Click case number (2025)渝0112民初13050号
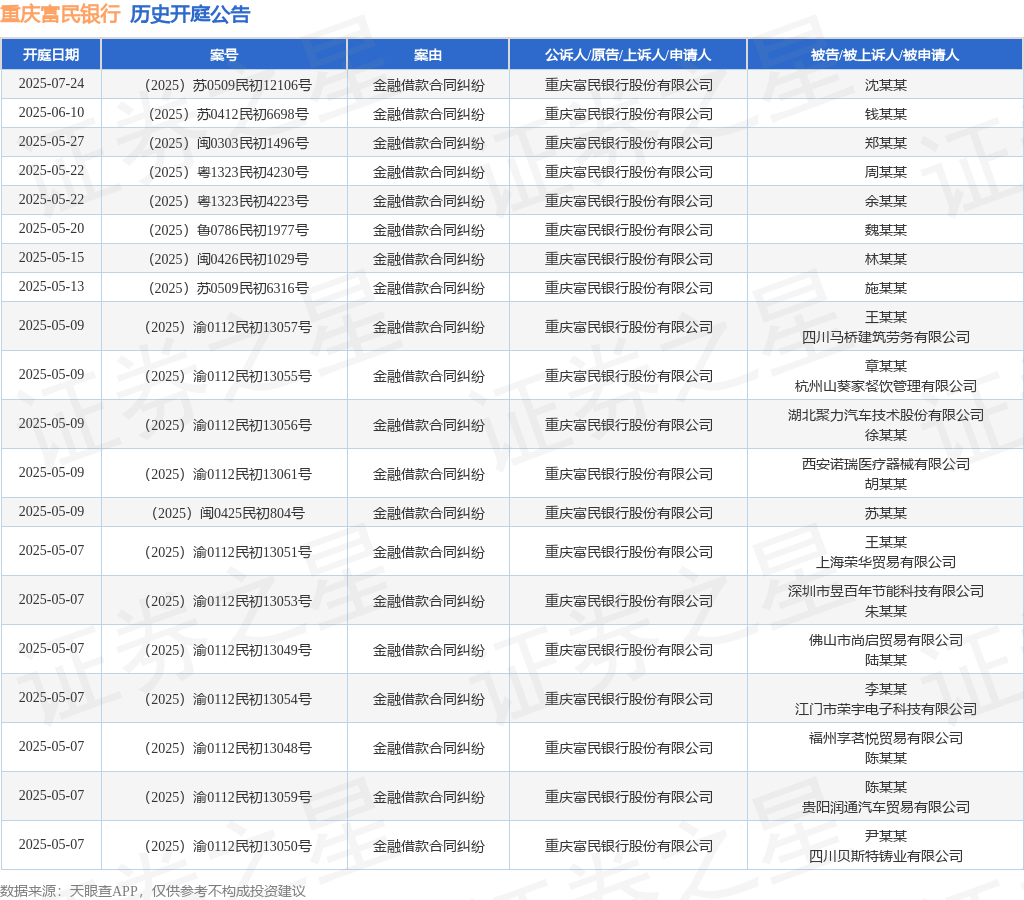The height and width of the screenshot is (900, 1024). 227,846
